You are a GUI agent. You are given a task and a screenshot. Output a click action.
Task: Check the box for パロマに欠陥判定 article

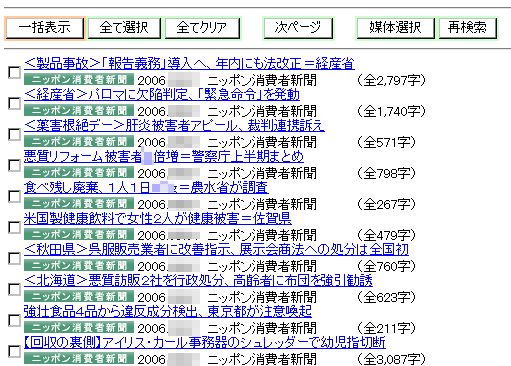14,103
